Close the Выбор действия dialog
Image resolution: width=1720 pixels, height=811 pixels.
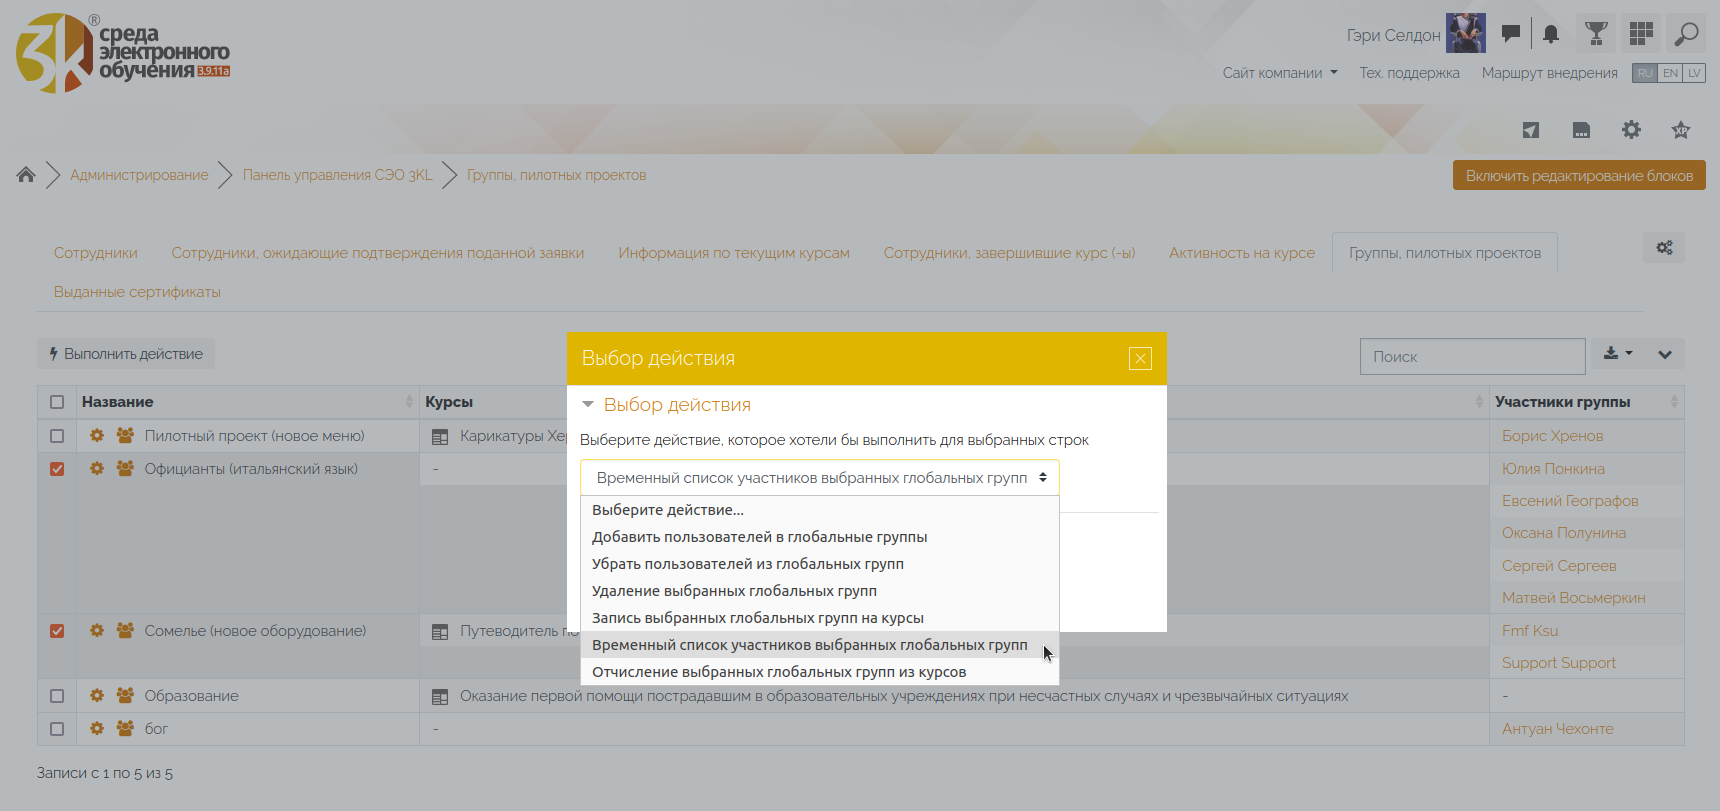(x=1140, y=359)
